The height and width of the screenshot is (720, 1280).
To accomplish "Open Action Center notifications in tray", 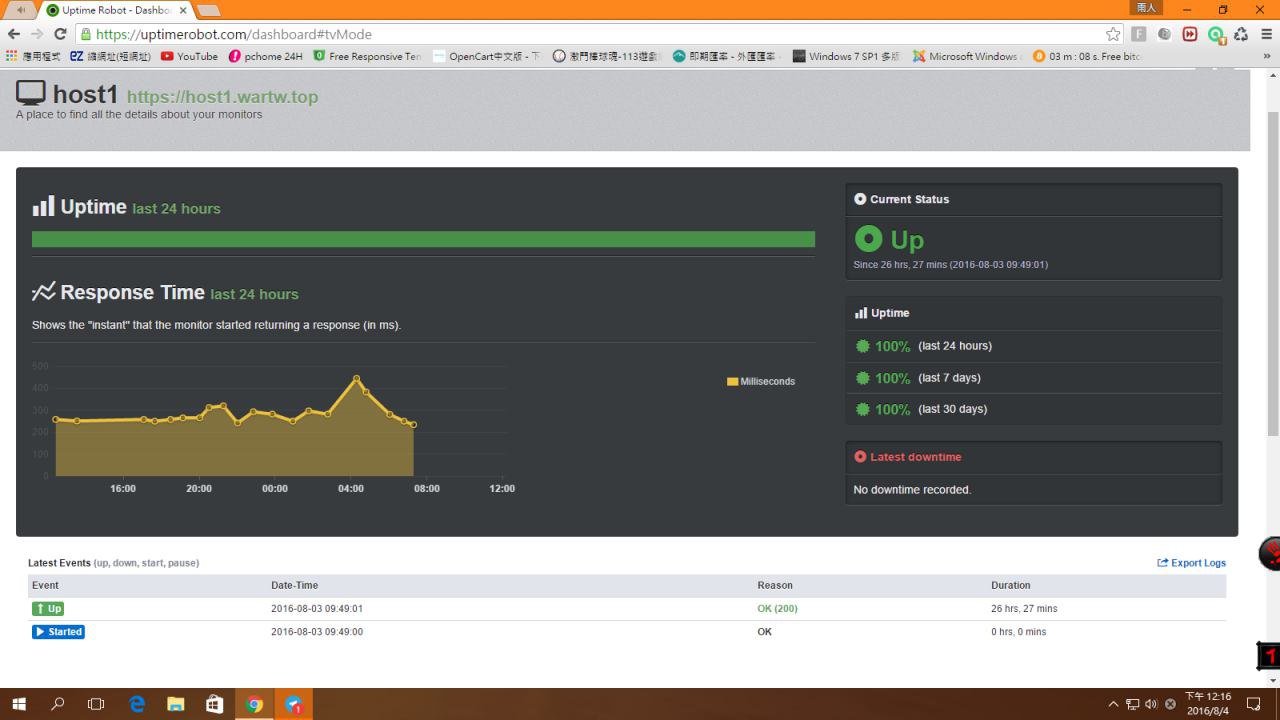I will (x=1254, y=704).
